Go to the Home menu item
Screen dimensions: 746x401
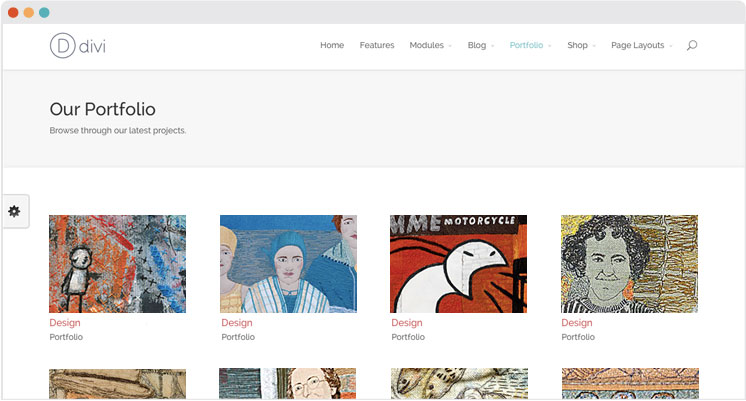coord(332,45)
